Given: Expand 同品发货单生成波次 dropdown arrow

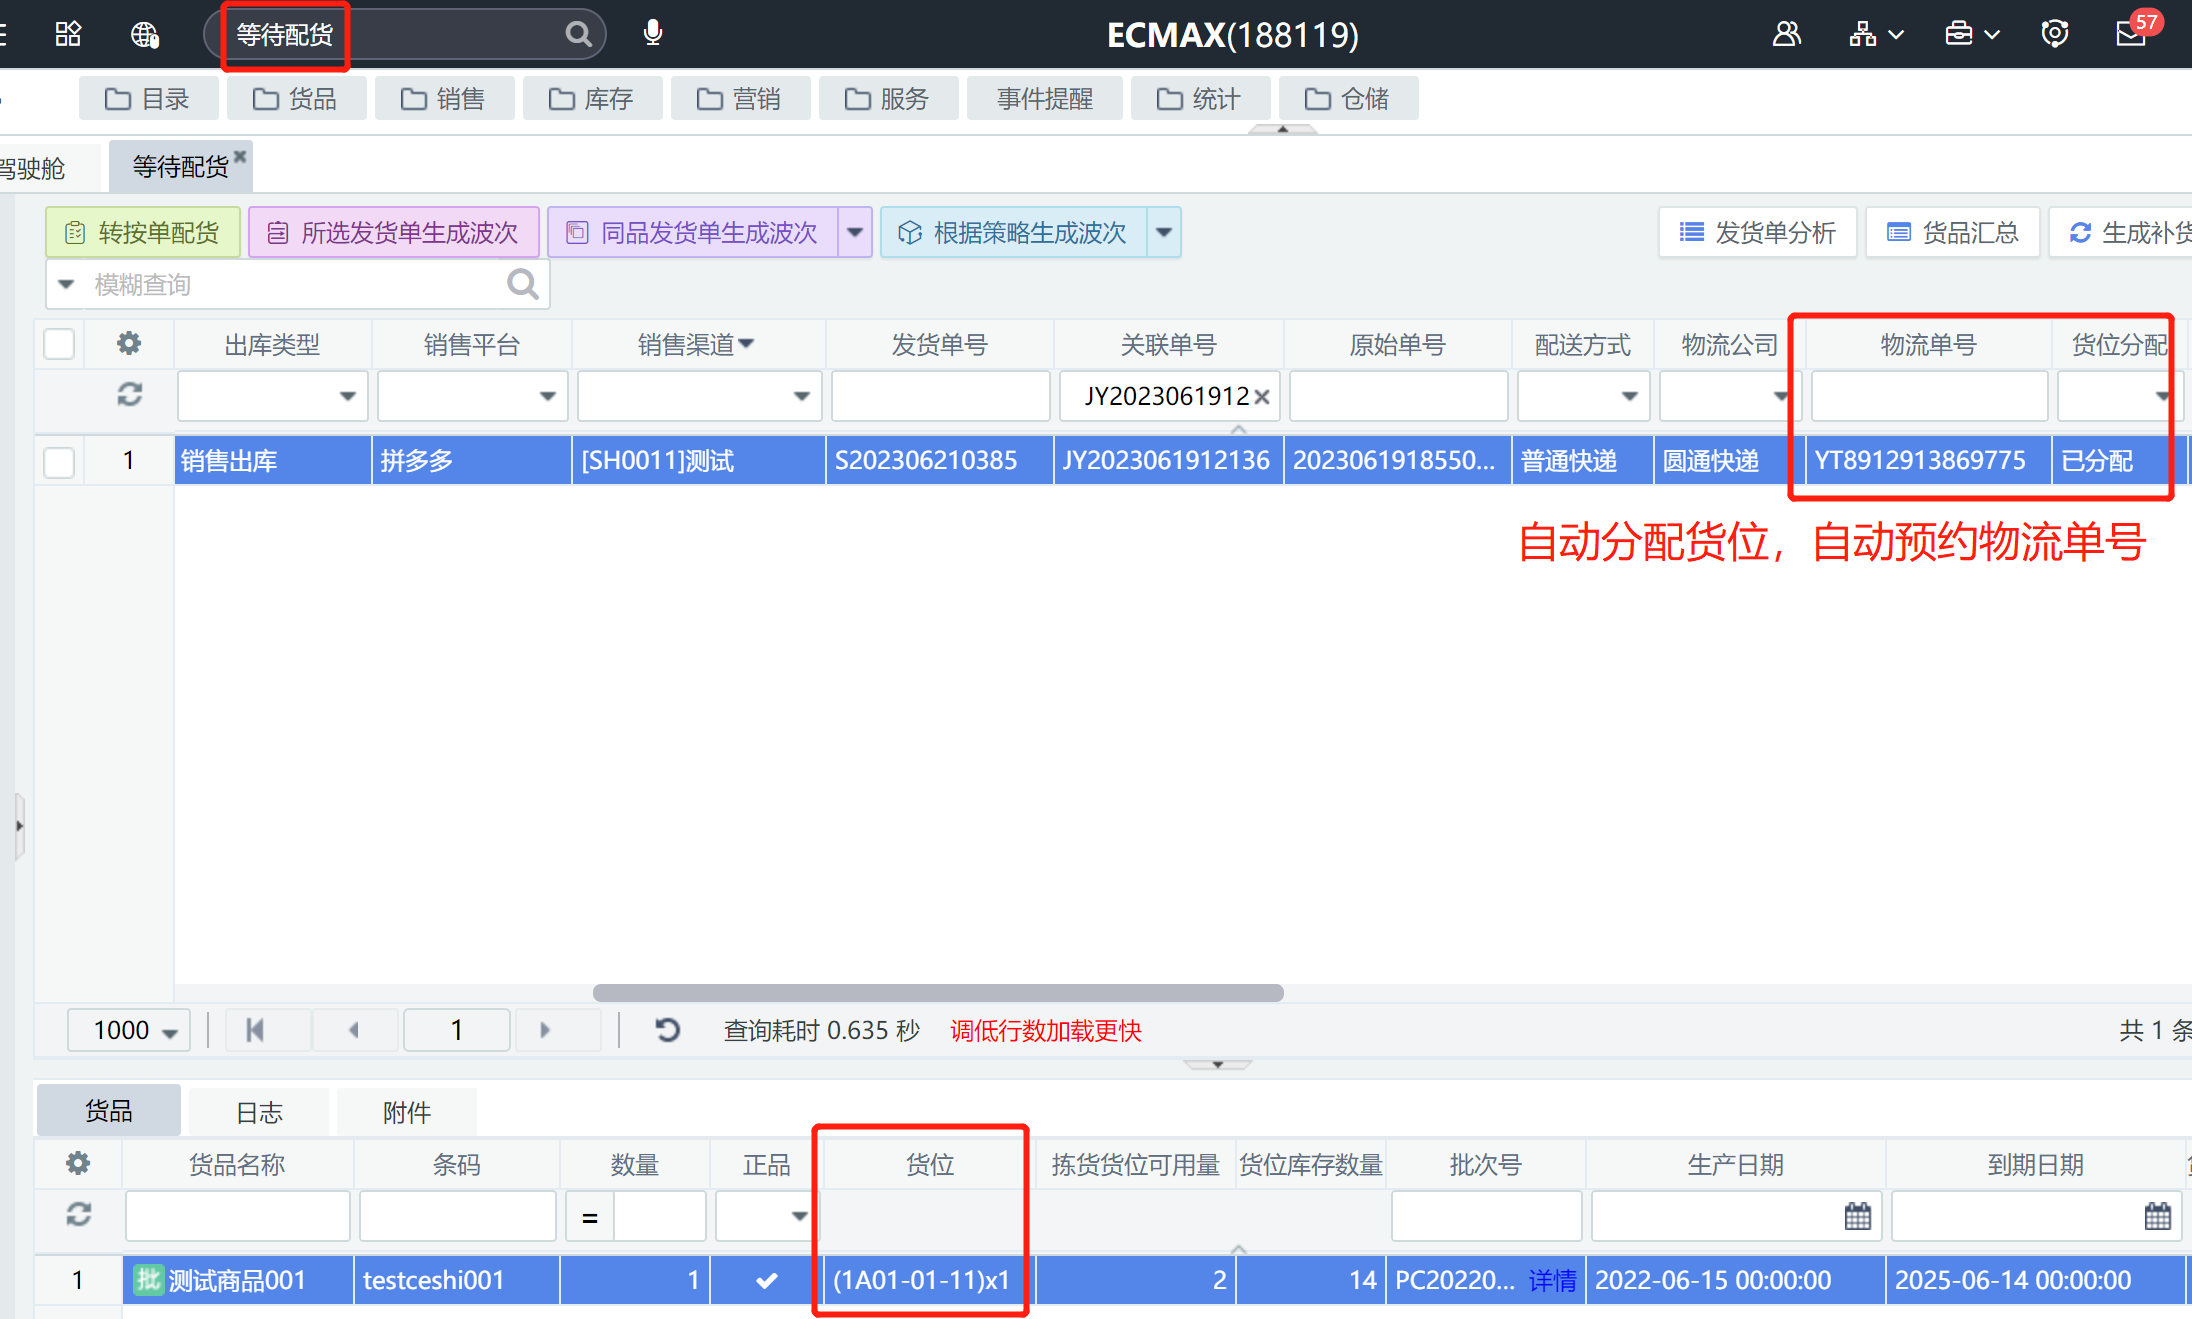Looking at the screenshot, I should click(855, 232).
